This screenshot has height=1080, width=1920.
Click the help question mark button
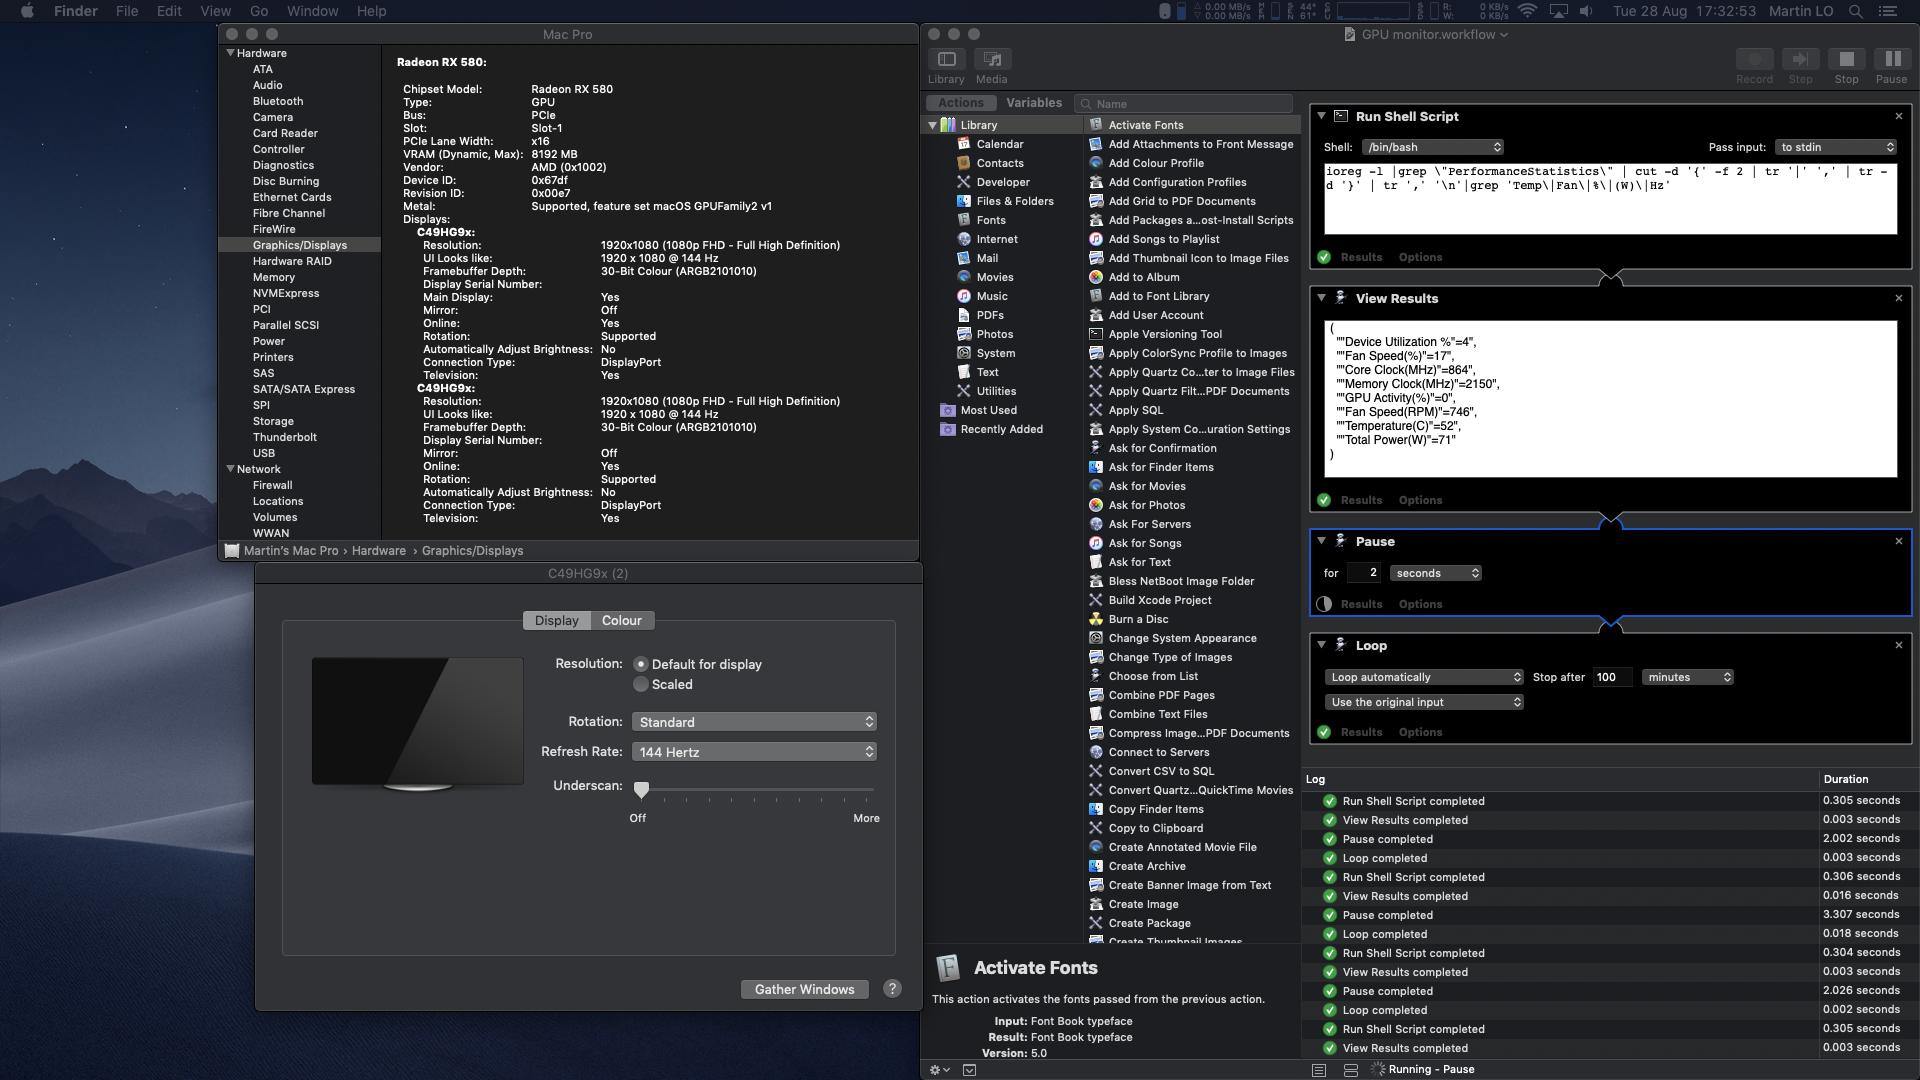[892, 988]
